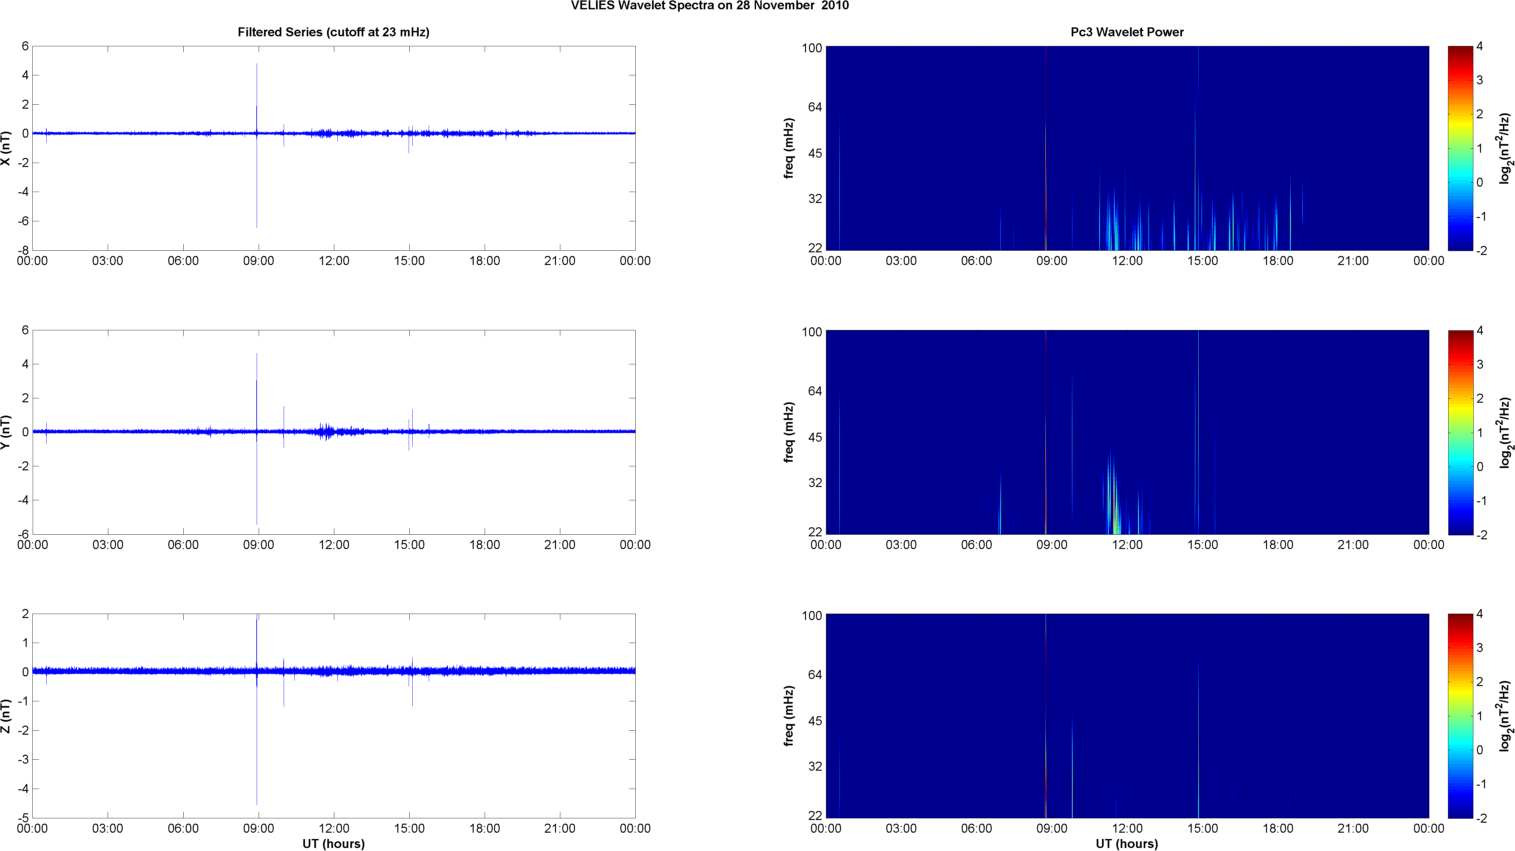Viewport: 1515px width, 851px height.
Task: Click the Y-component wavelet colorbar
Action: click(x=1459, y=432)
